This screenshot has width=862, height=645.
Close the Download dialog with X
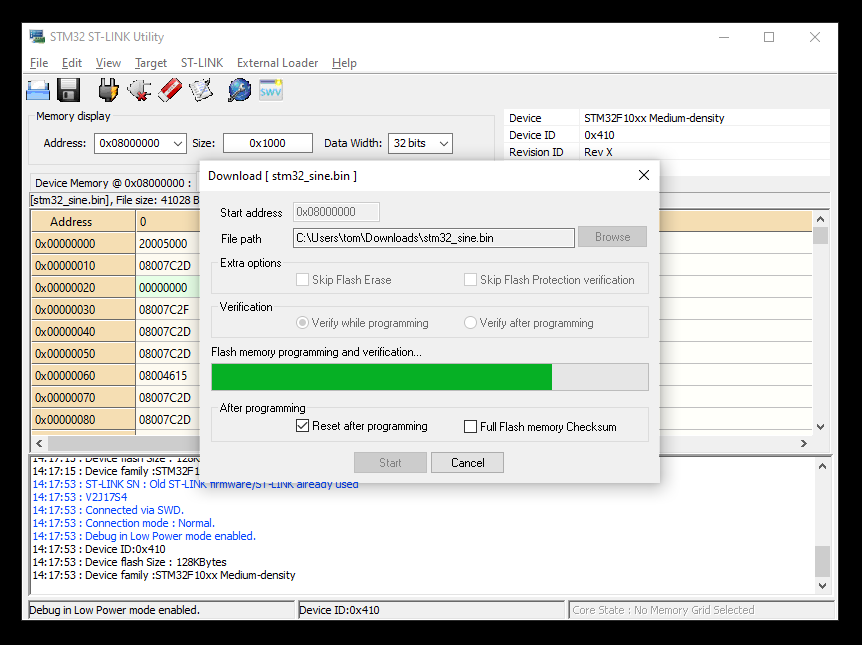tap(644, 175)
